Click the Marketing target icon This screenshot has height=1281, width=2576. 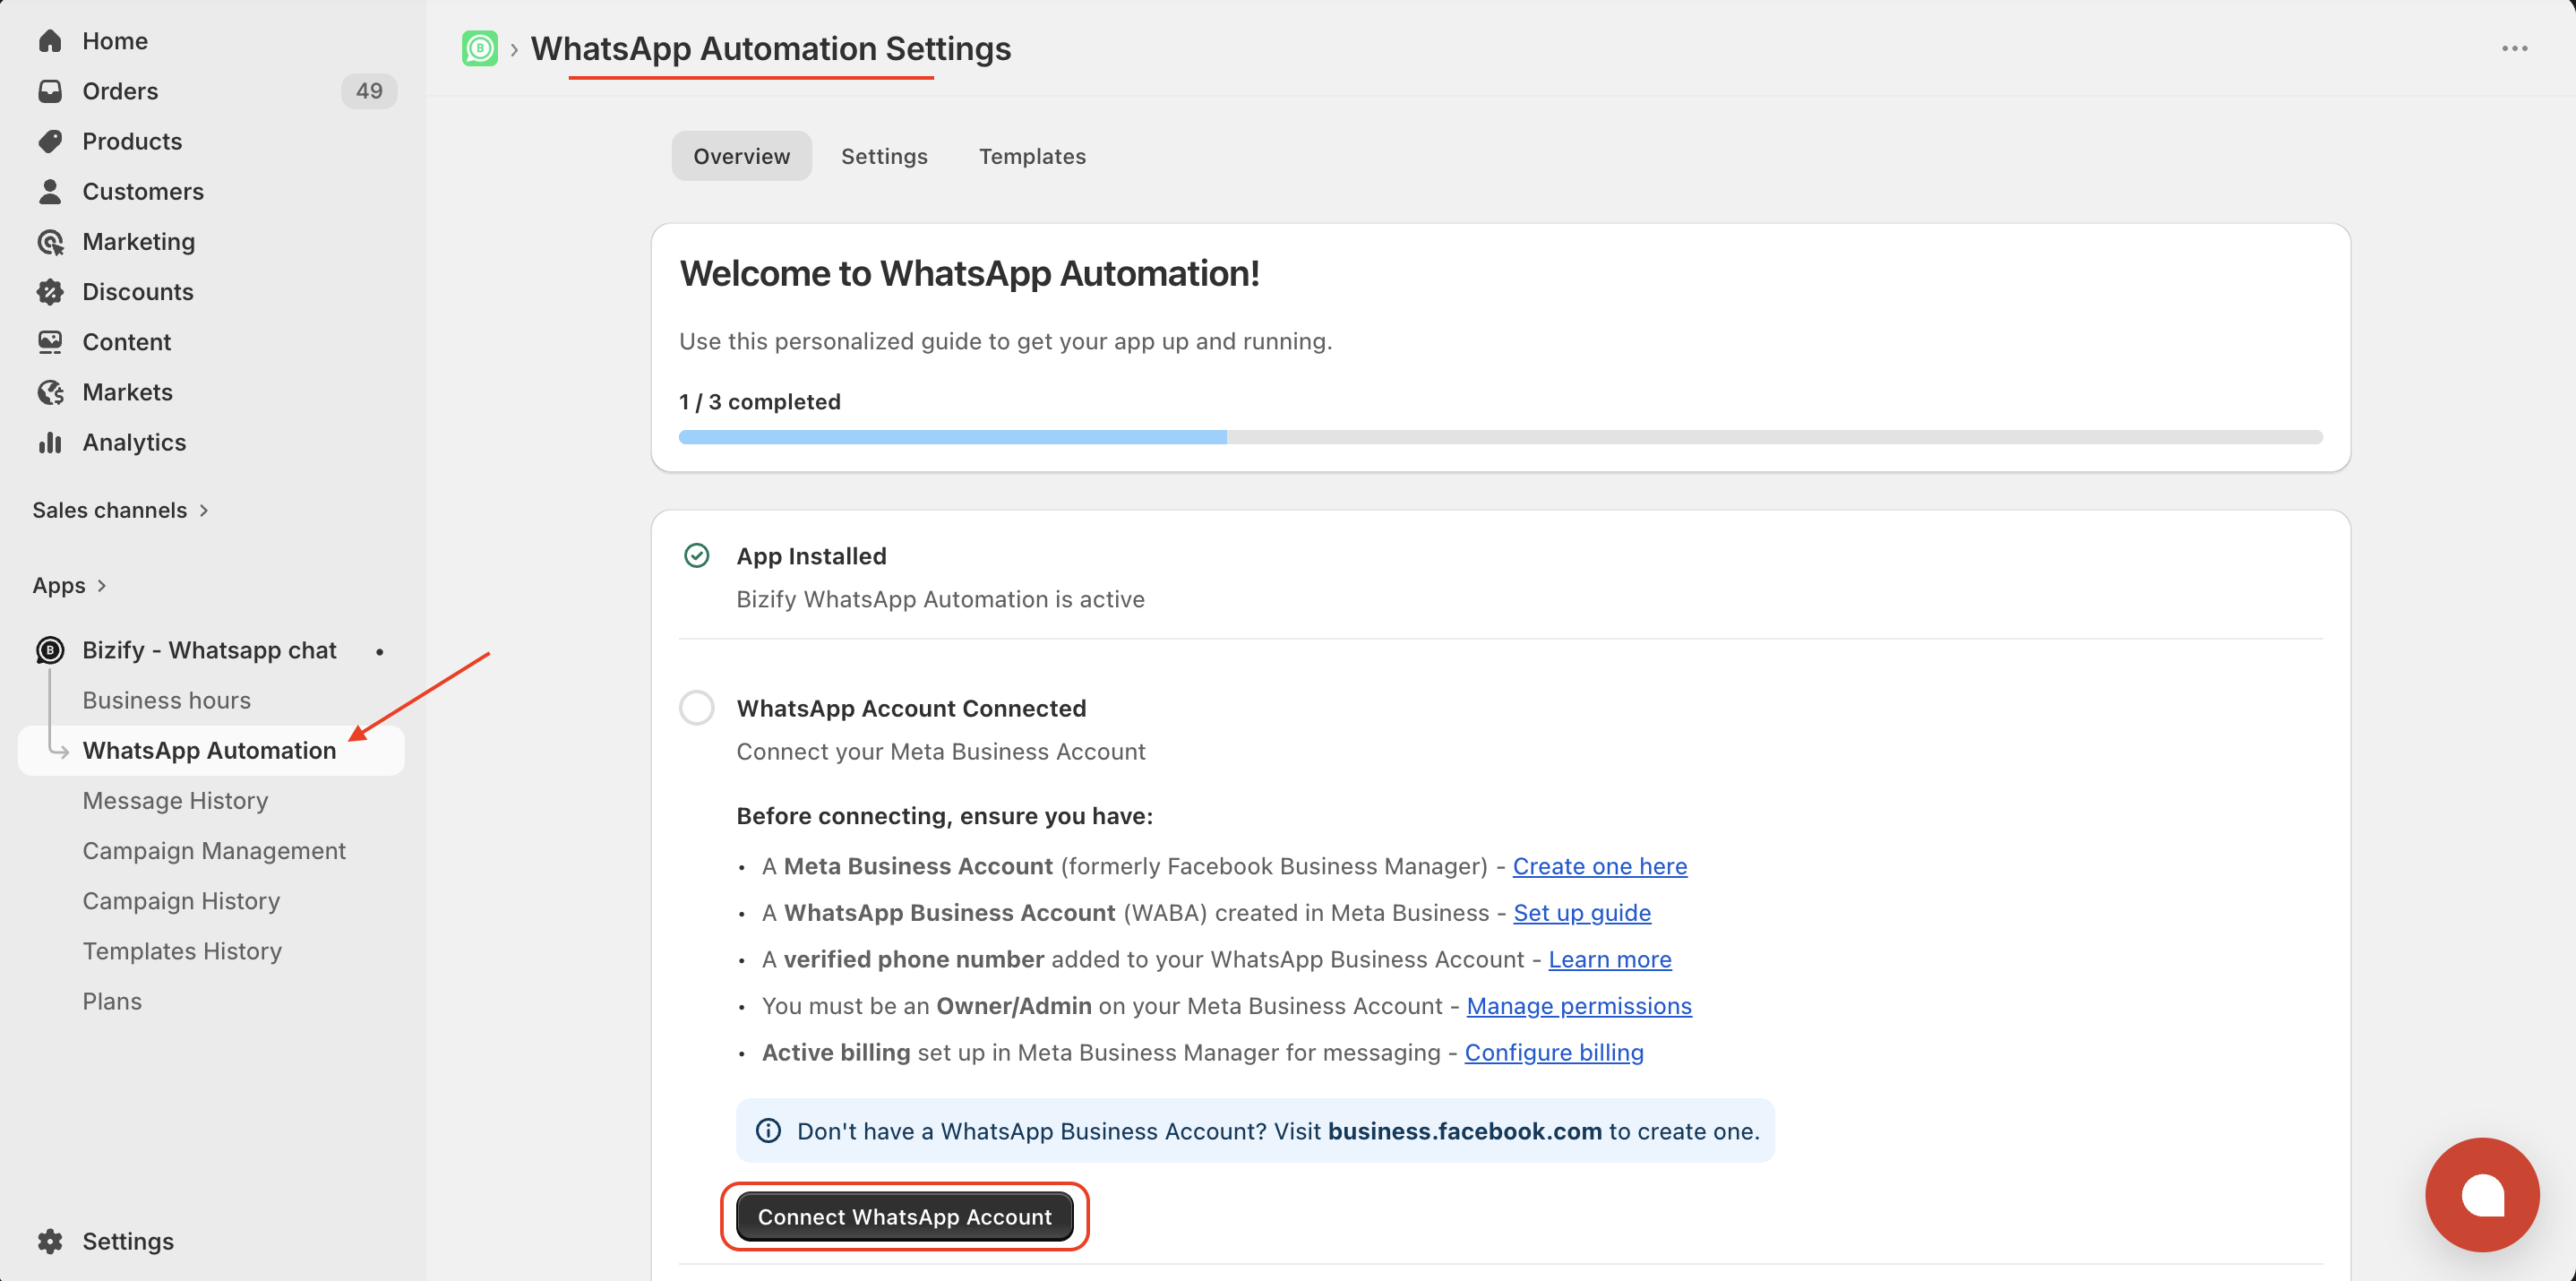click(x=50, y=241)
